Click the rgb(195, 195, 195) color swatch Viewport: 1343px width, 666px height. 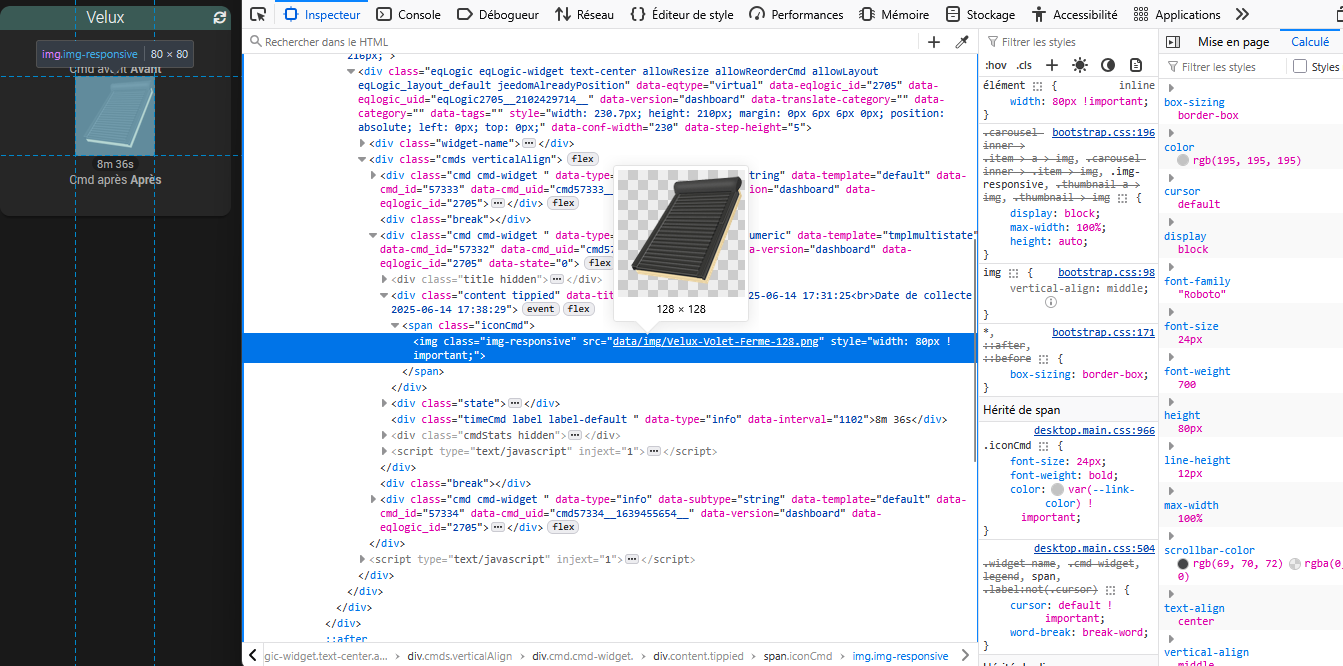coord(1183,160)
